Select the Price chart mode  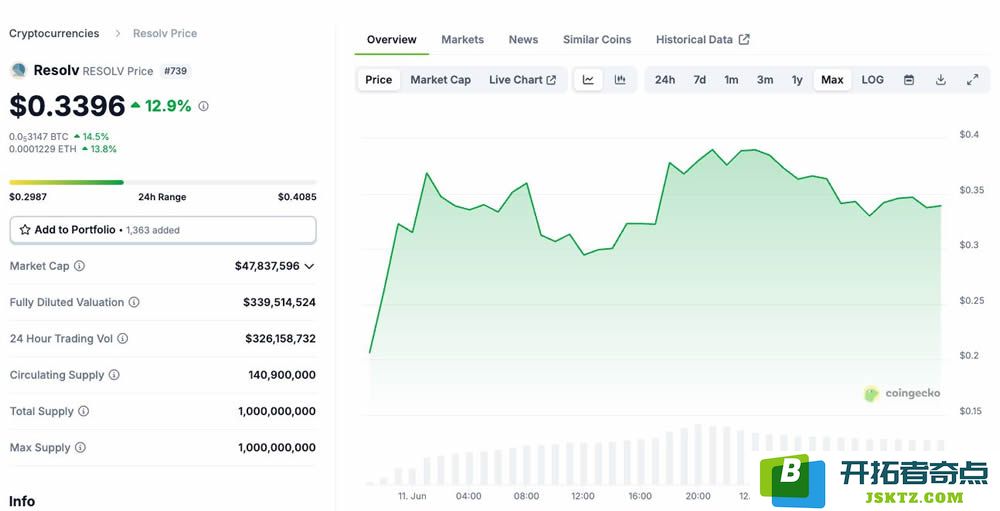[x=379, y=80]
